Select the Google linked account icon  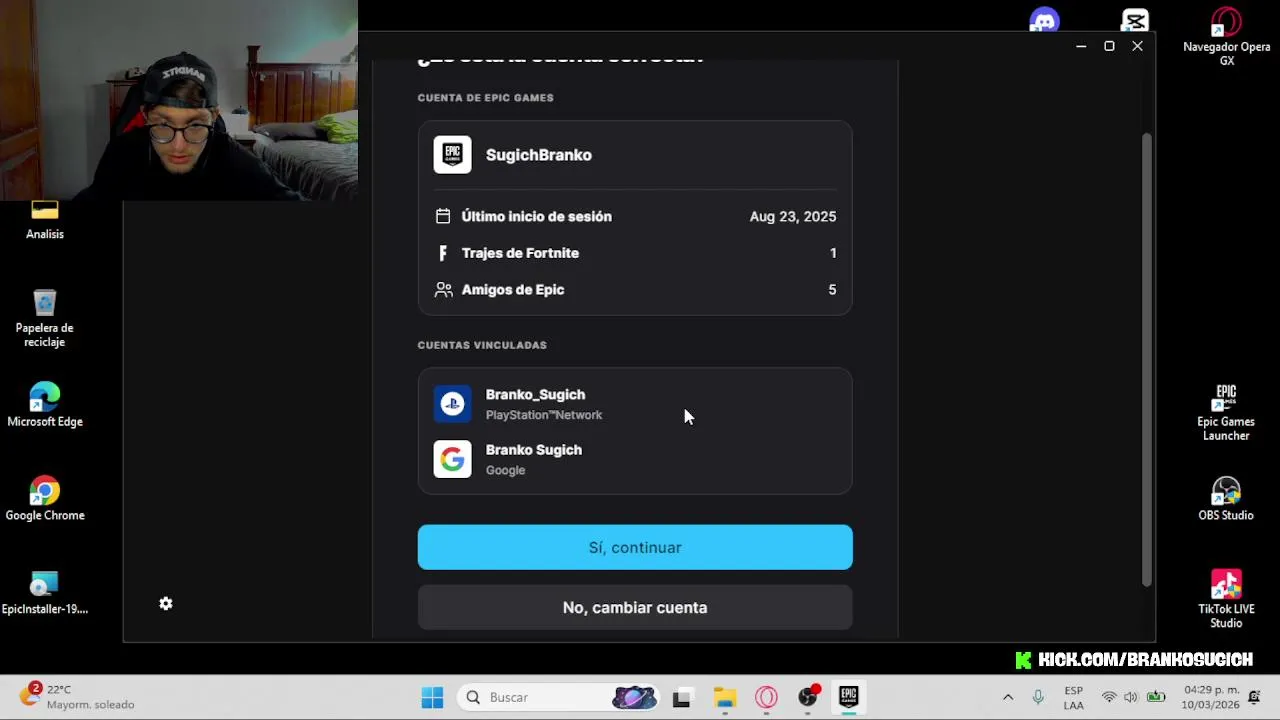point(452,459)
